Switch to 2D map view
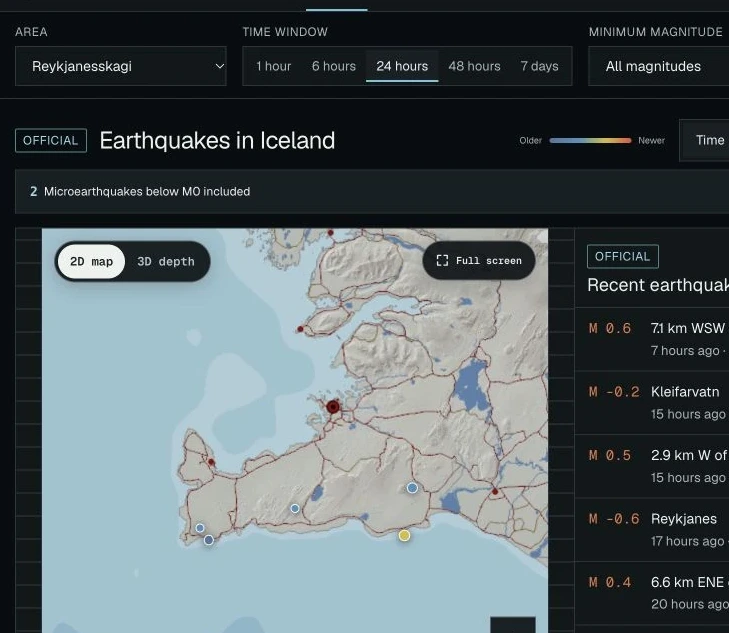Viewport: 729px width, 633px height. point(92,262)
